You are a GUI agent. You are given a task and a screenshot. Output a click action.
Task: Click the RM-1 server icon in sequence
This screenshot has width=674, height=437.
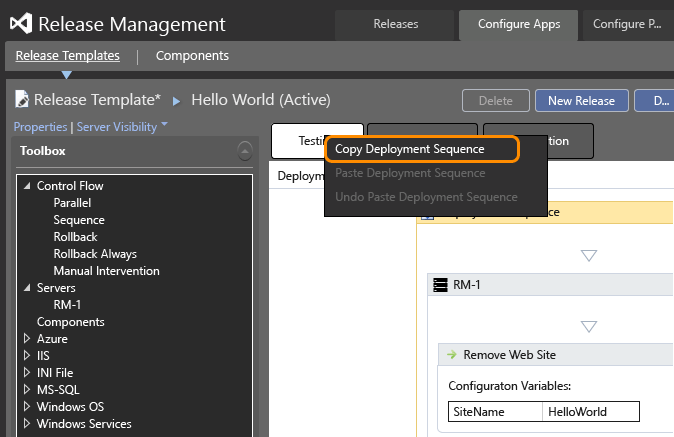pos(440,285)
